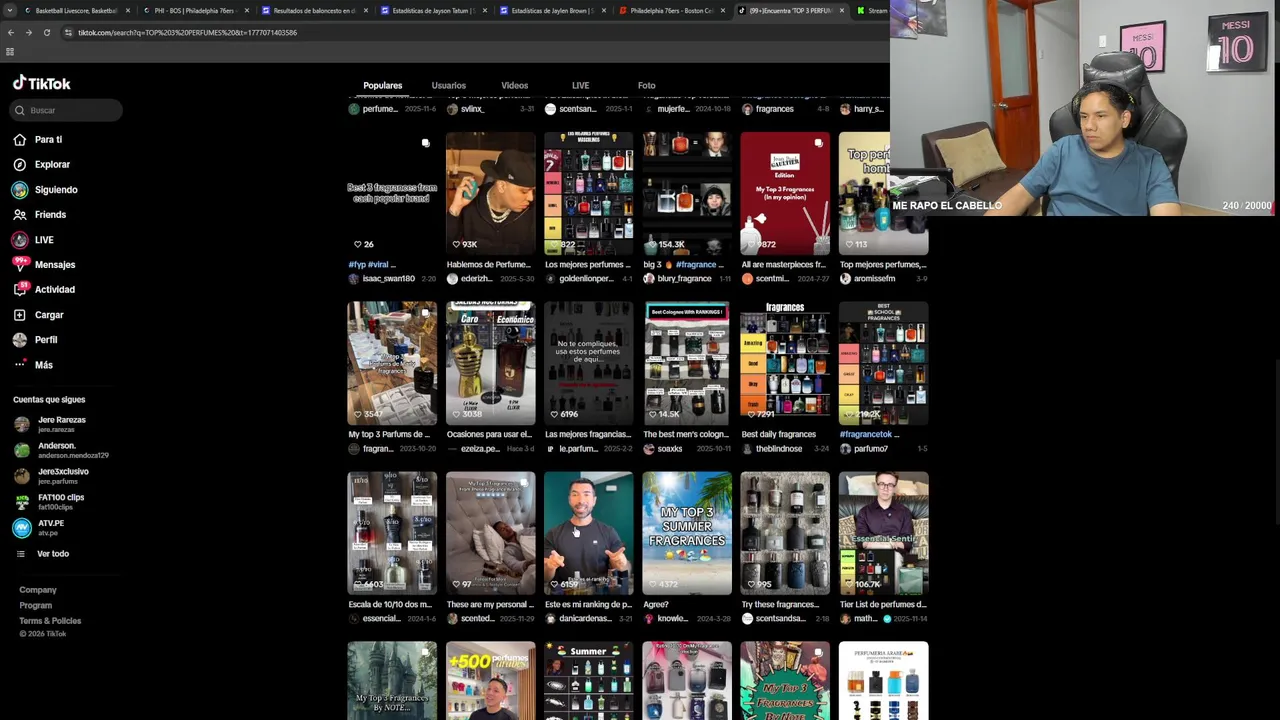
Task: Open the 'Best daily fragrances' tier list video
Action: click(785, 363)
